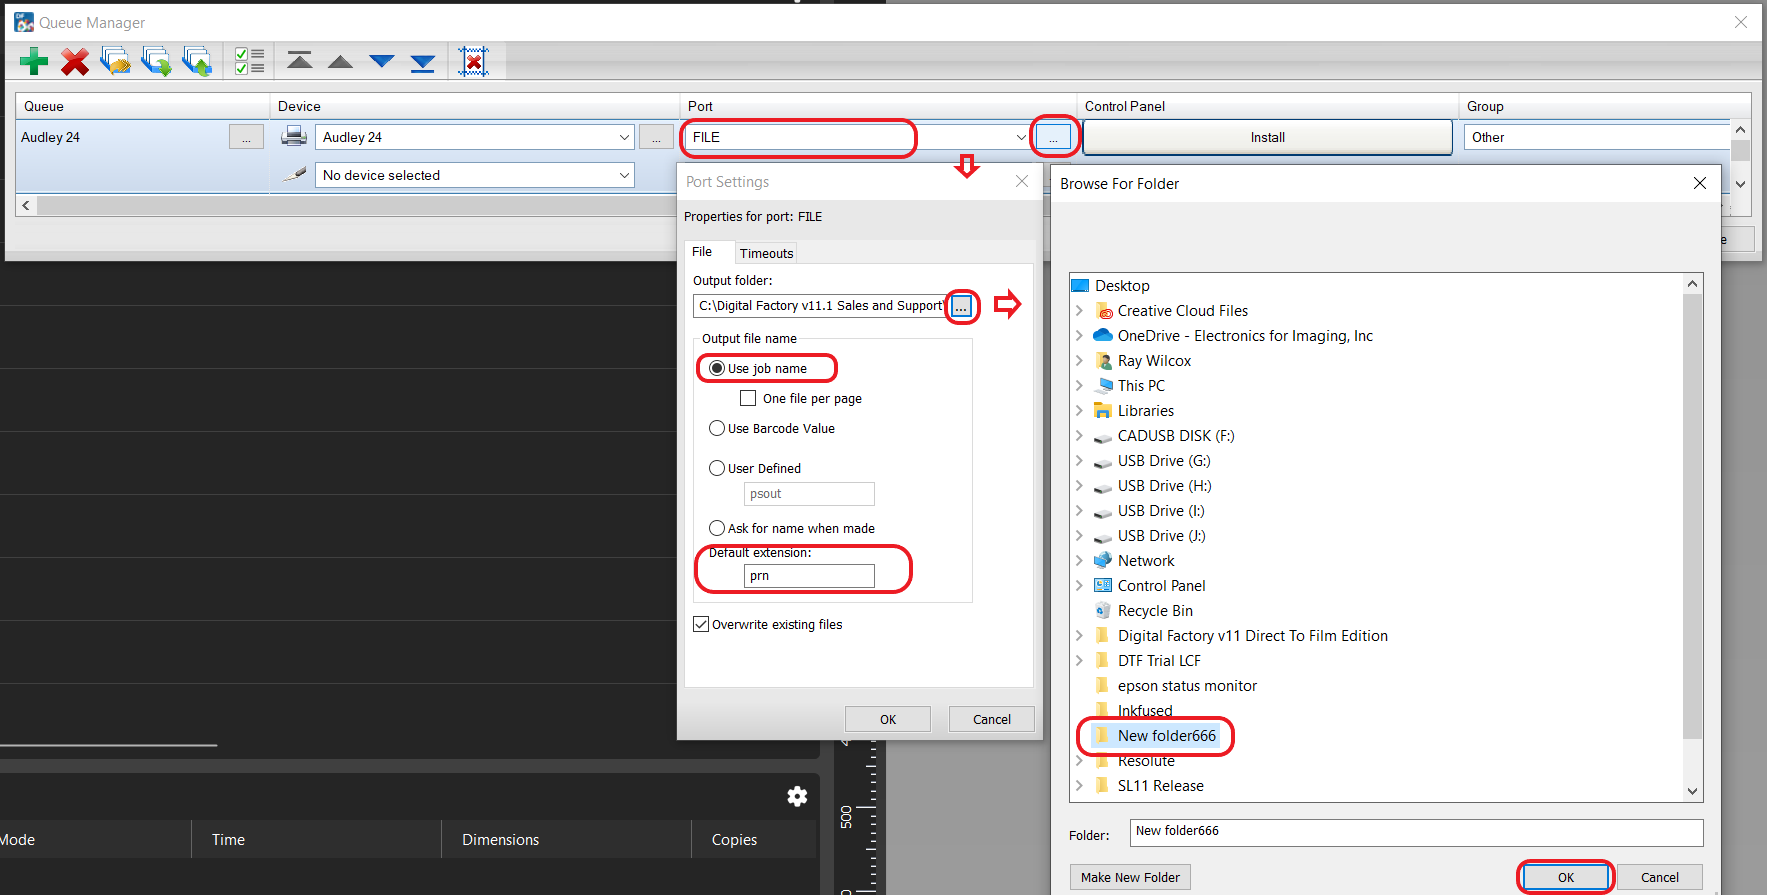
Task: Expand the Network node
Action: tap(1079, 560)
